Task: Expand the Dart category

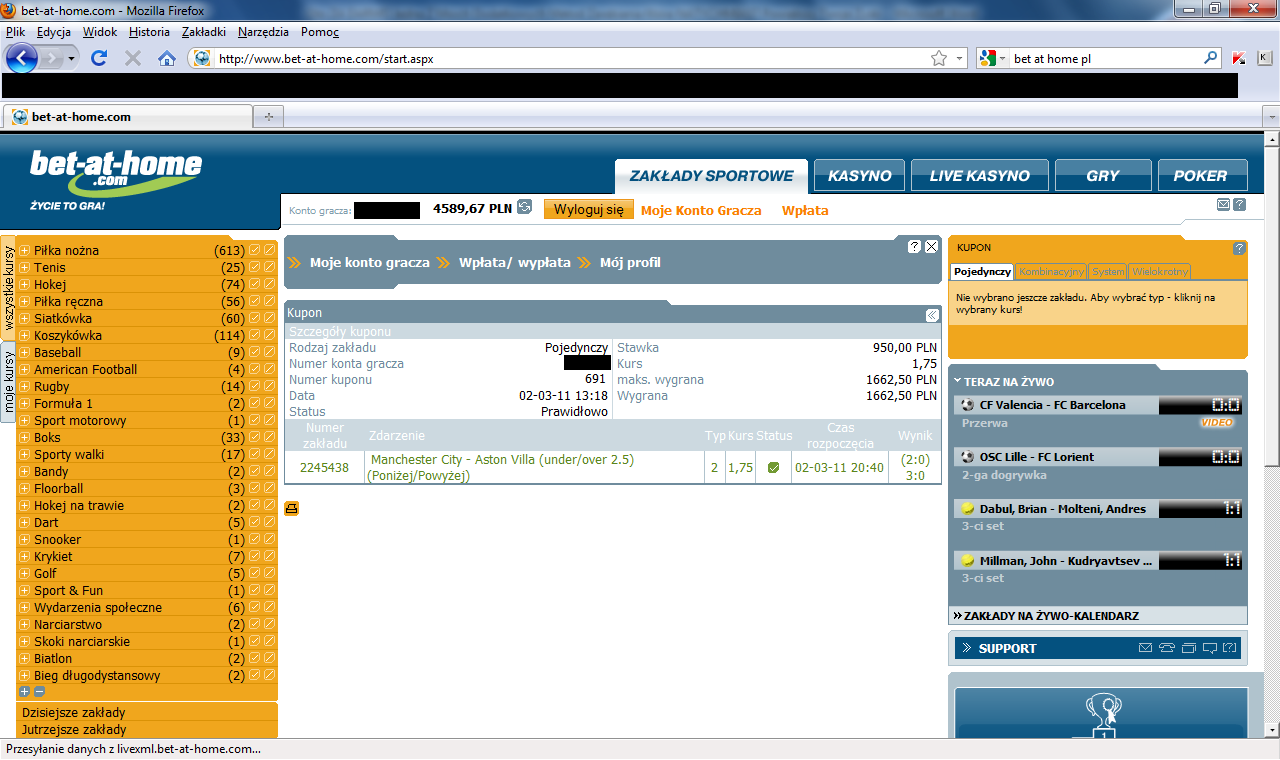Action: click(25, 522)
